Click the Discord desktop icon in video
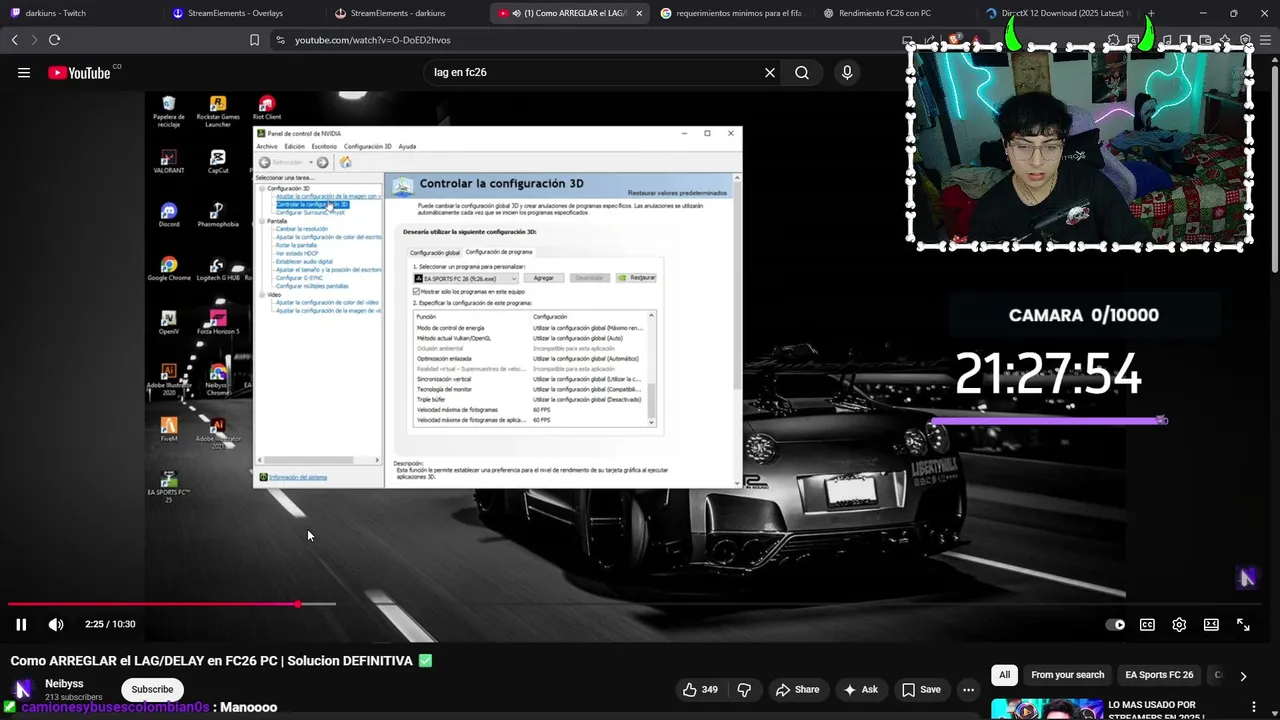 [x=169, y=215]
